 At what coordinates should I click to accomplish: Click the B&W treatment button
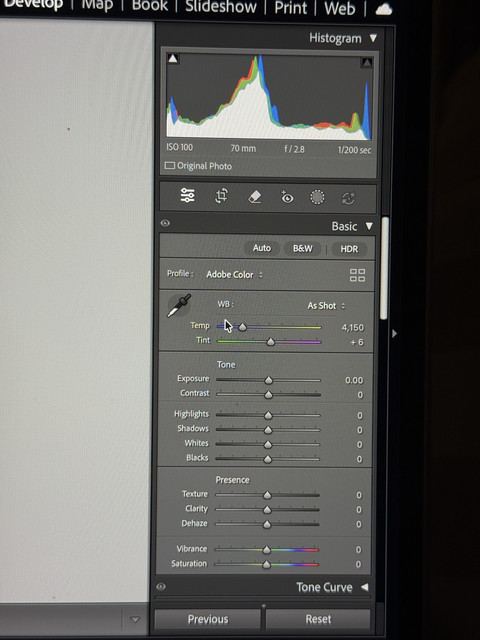point(302,249)
